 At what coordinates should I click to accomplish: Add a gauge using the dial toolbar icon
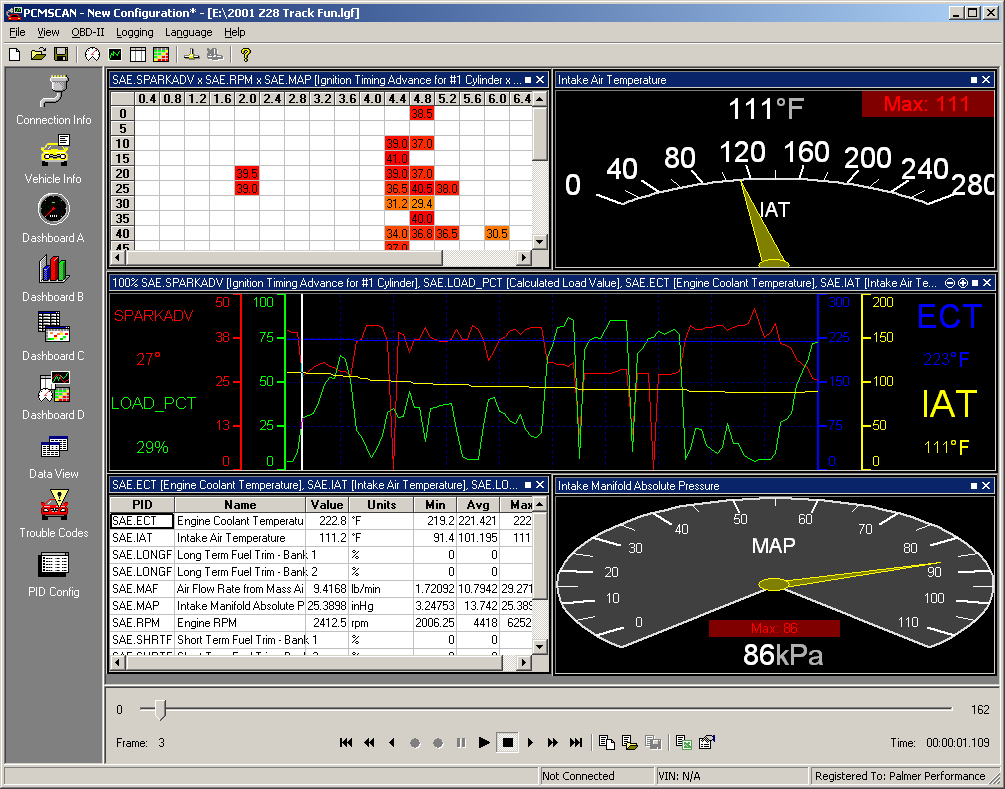[92, 54]
